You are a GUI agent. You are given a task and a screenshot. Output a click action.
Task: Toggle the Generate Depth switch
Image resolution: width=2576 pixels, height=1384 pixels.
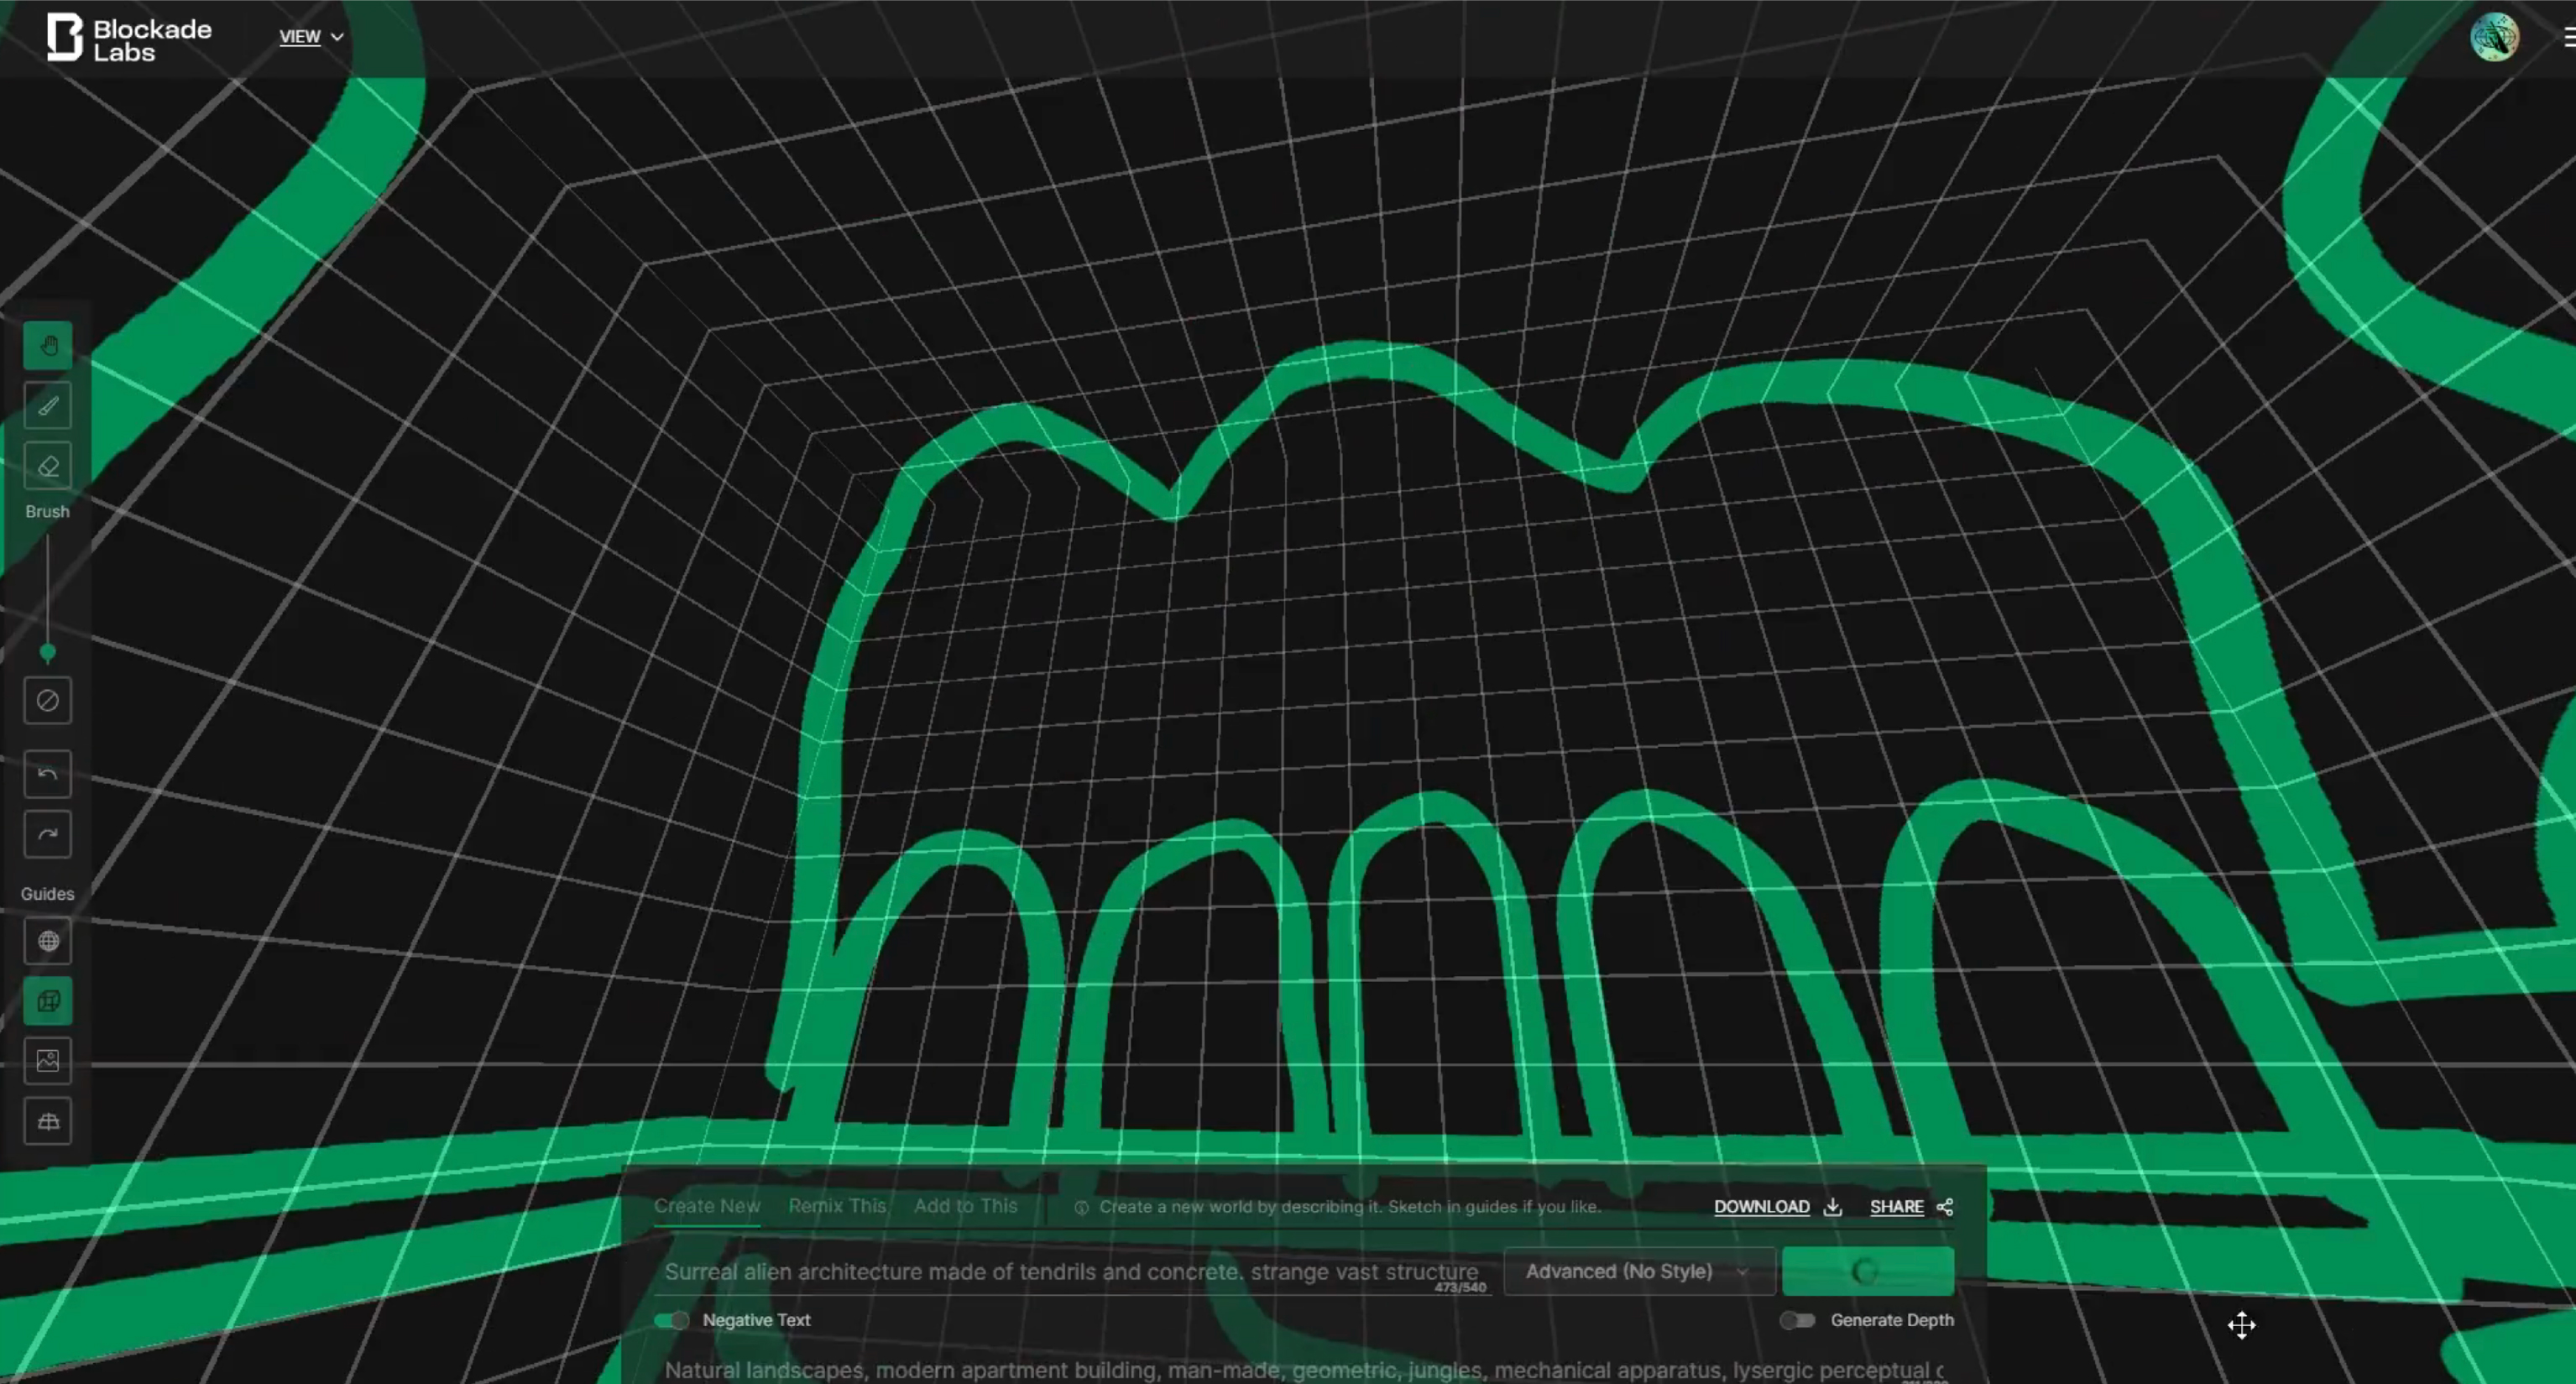tap(1797, 1320)
